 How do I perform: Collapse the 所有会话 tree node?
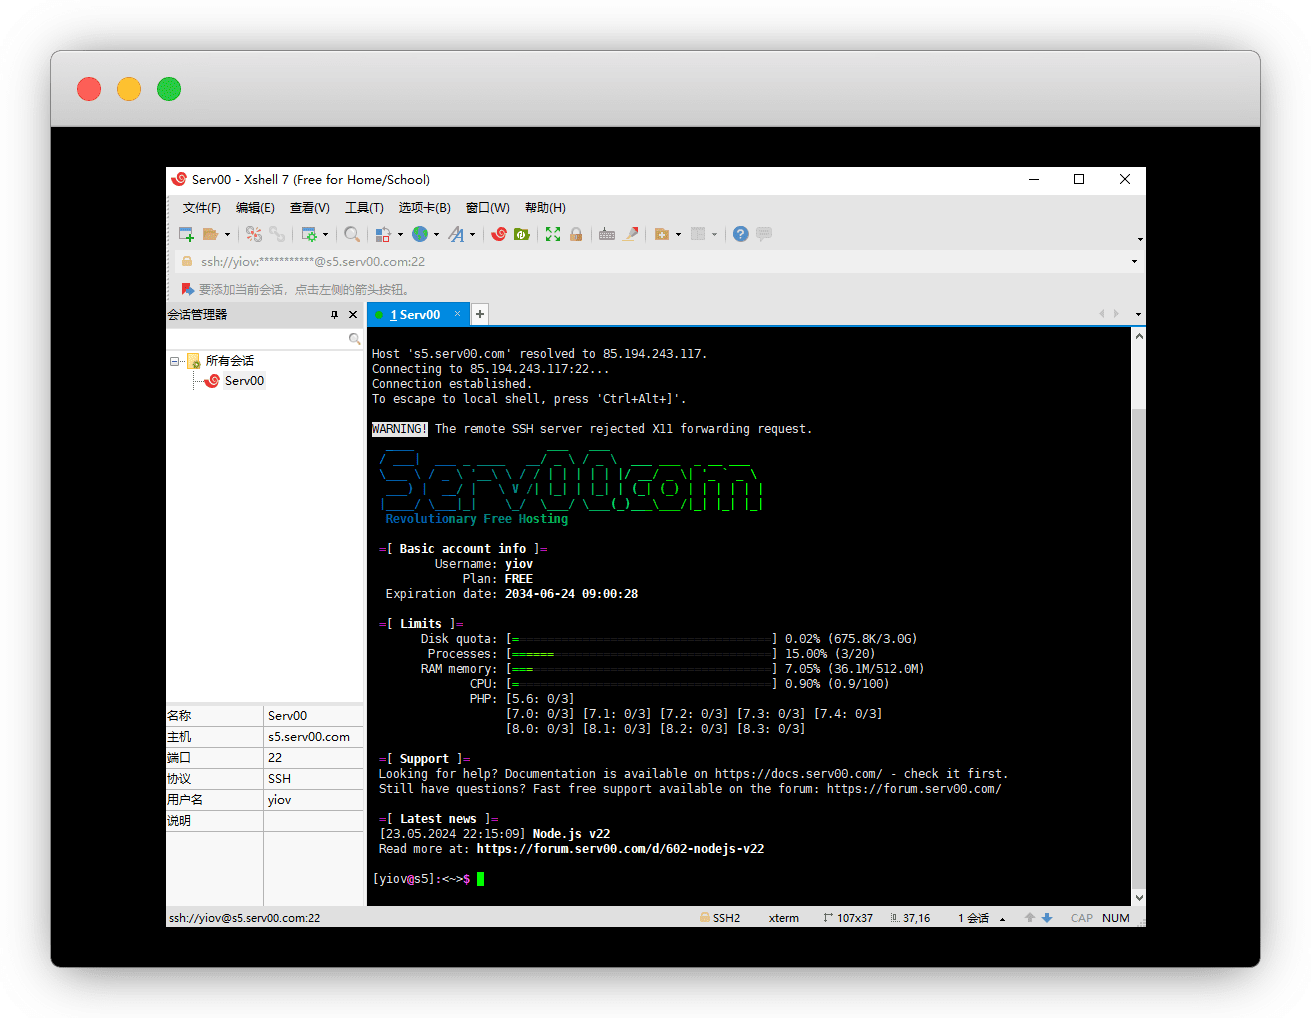174,361
